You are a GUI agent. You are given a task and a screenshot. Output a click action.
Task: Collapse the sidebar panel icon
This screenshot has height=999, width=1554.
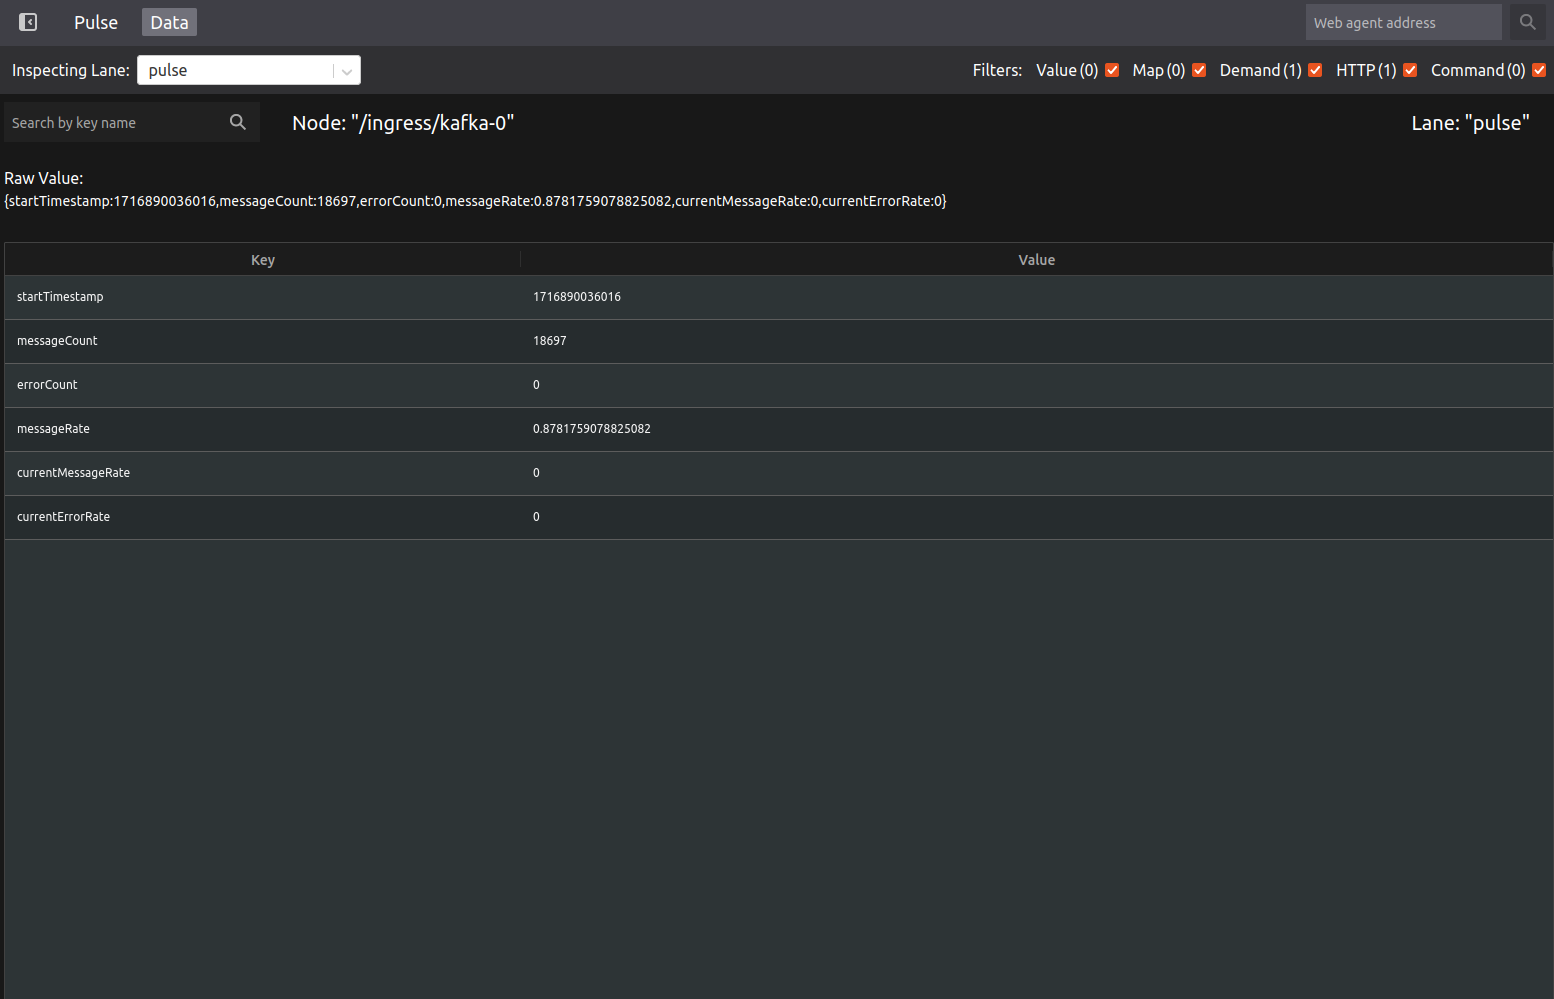pos(28,22)
